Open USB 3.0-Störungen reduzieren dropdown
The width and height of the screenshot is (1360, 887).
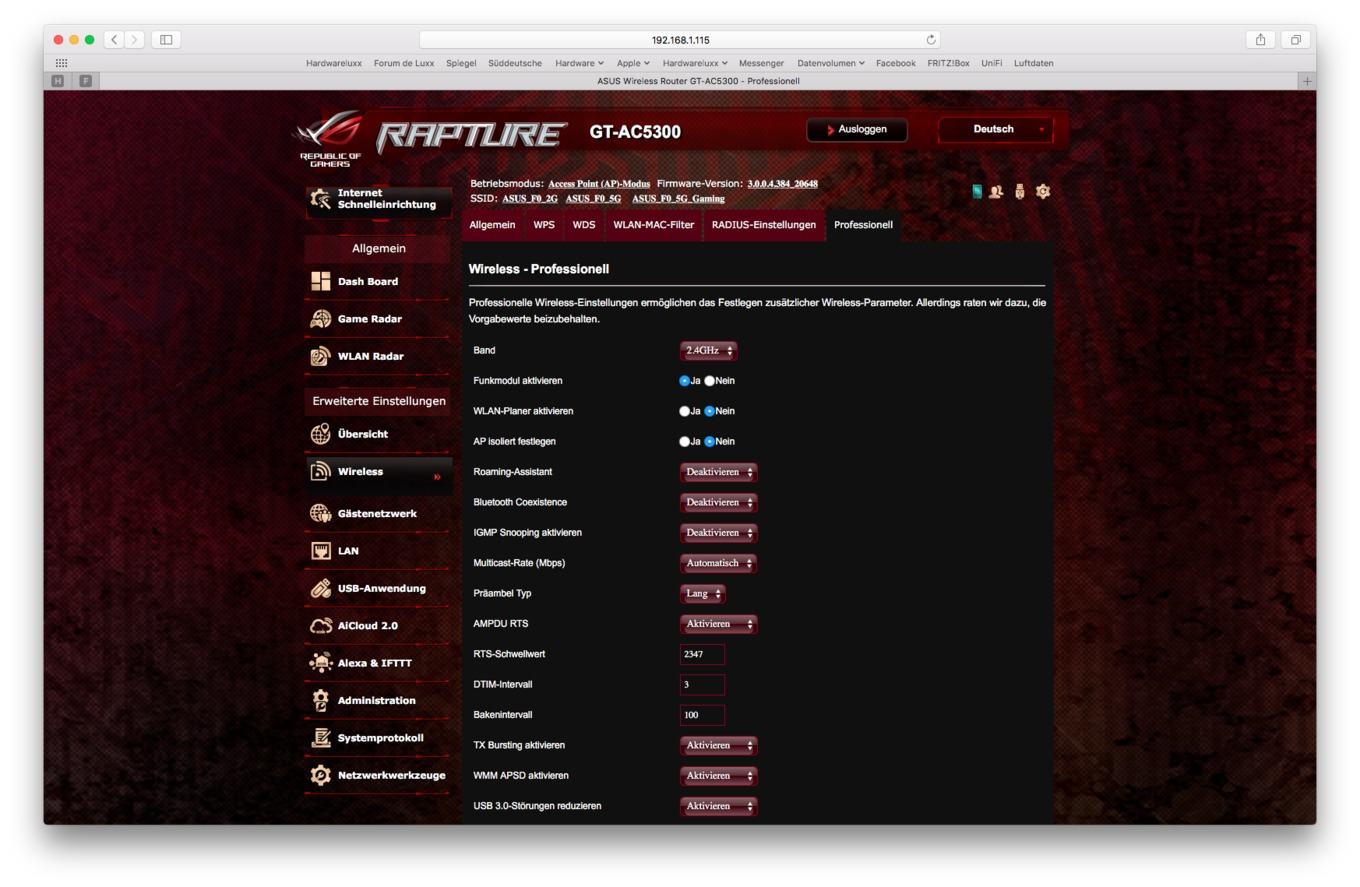click(719, 806)
